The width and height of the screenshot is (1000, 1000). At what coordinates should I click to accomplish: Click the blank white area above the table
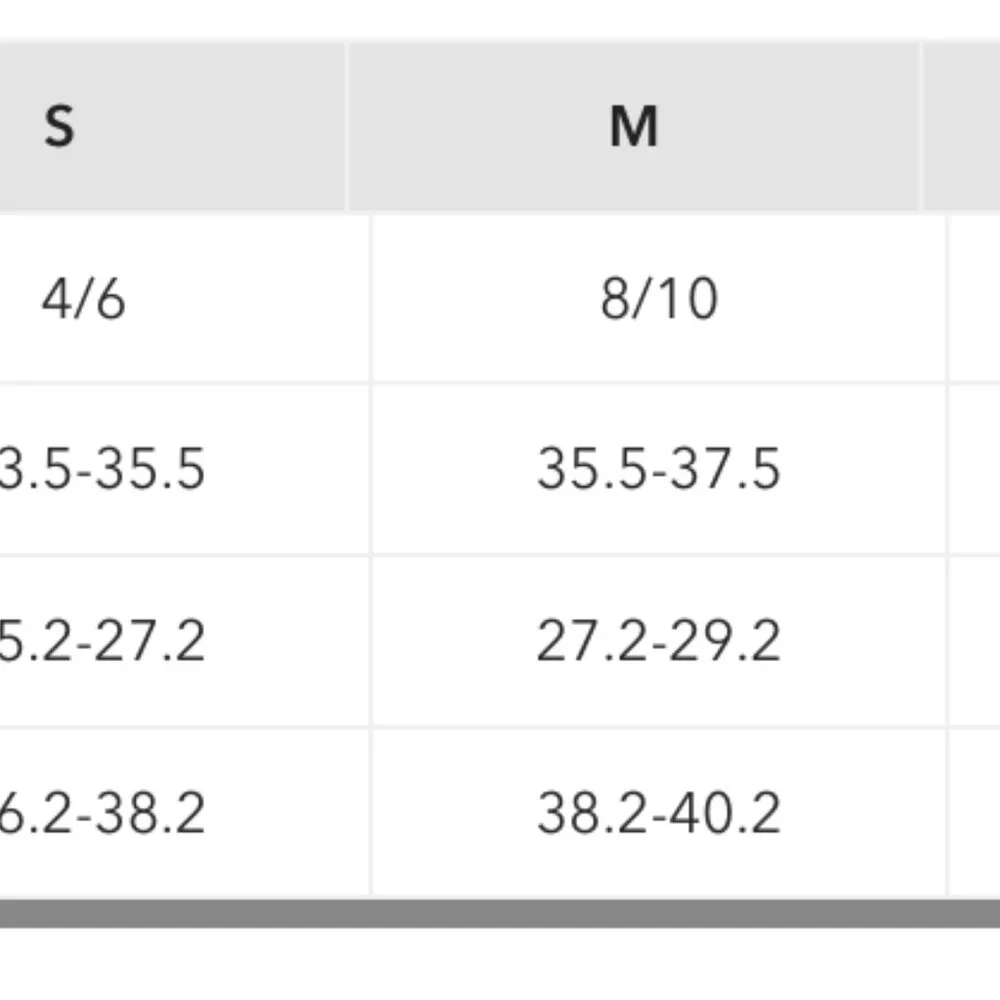pos(500,18)
